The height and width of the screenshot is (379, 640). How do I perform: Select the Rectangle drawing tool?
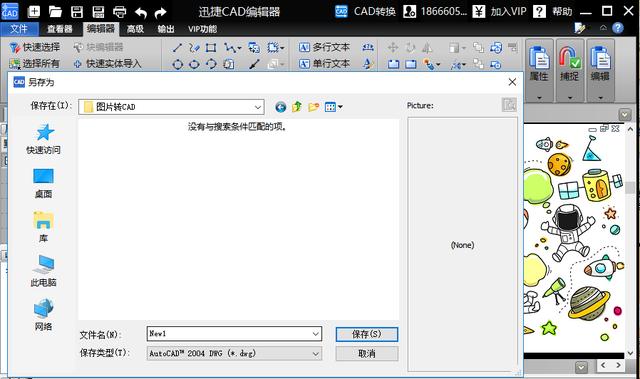[x=211, y=48]
